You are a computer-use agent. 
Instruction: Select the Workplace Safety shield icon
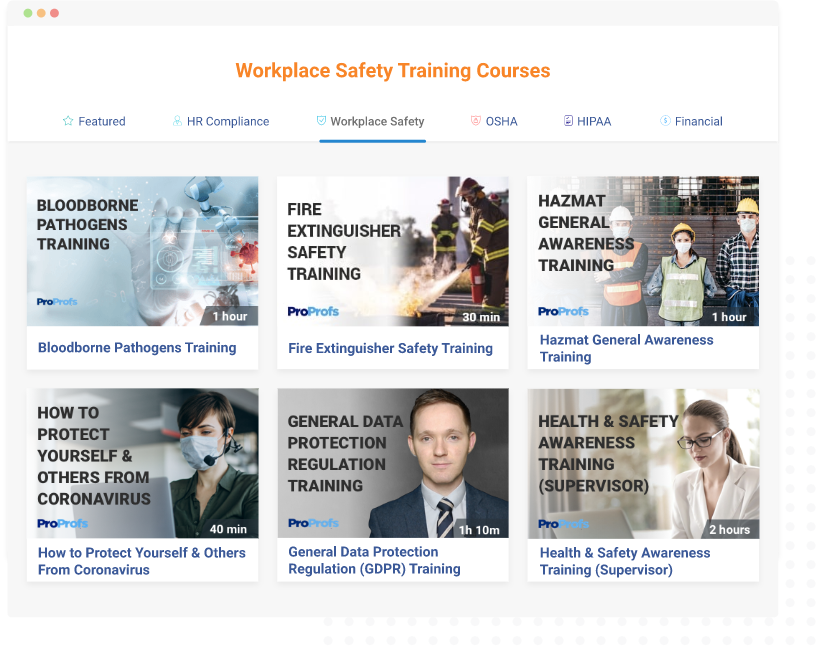[321, 120]
